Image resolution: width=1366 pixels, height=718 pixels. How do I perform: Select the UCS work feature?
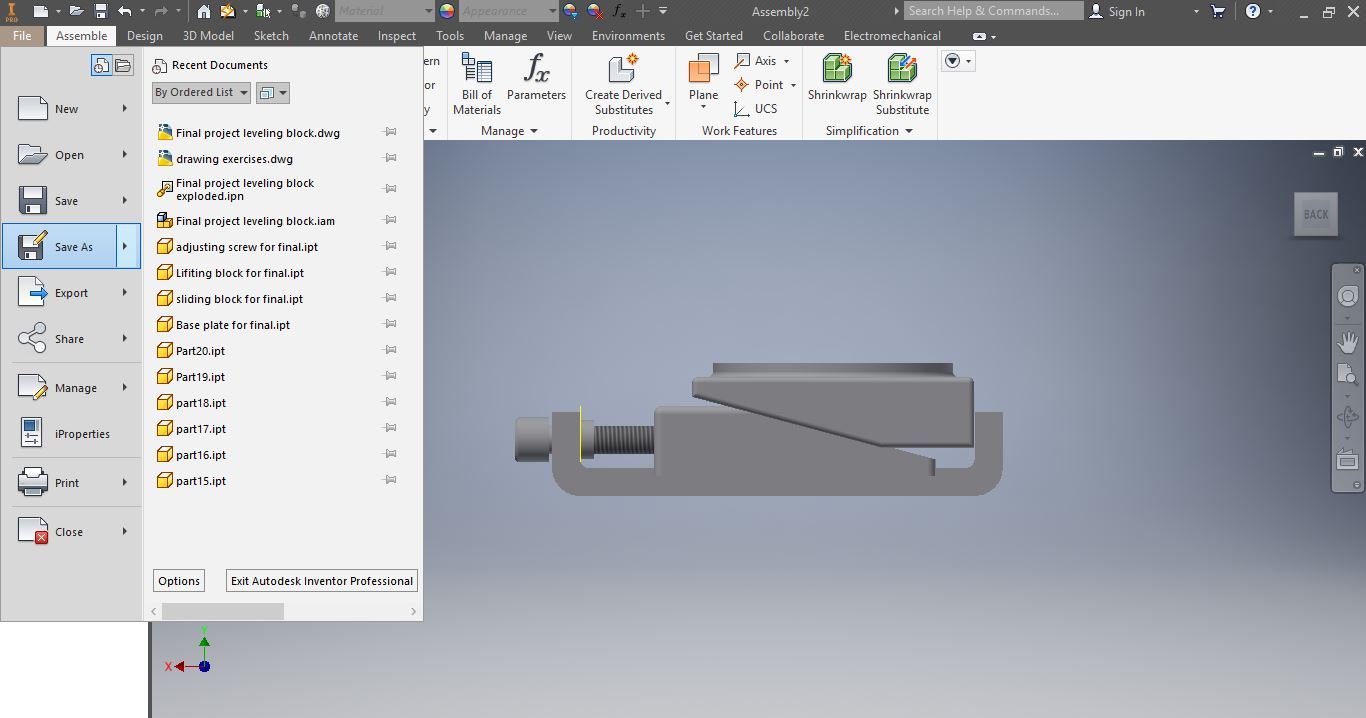coord(756,109)
